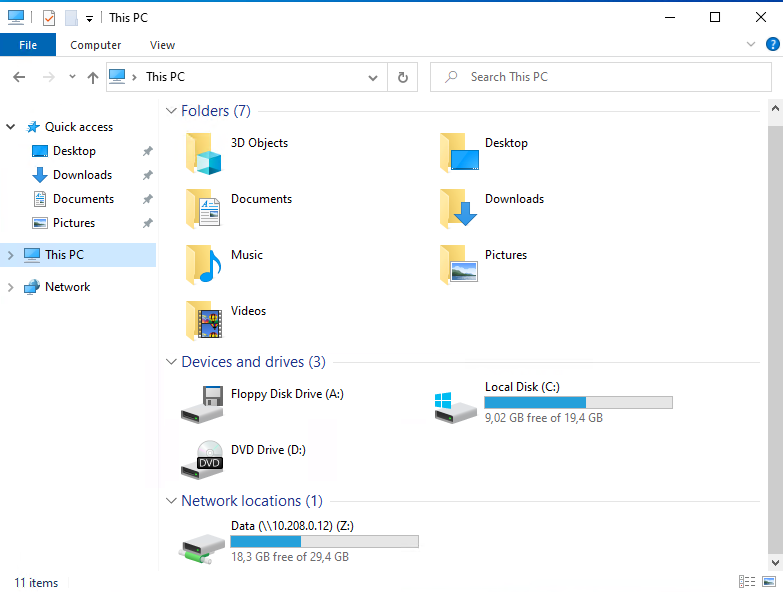783x592 pixels.
Task: Collapse the Folders (7) group
Action: 171,111
